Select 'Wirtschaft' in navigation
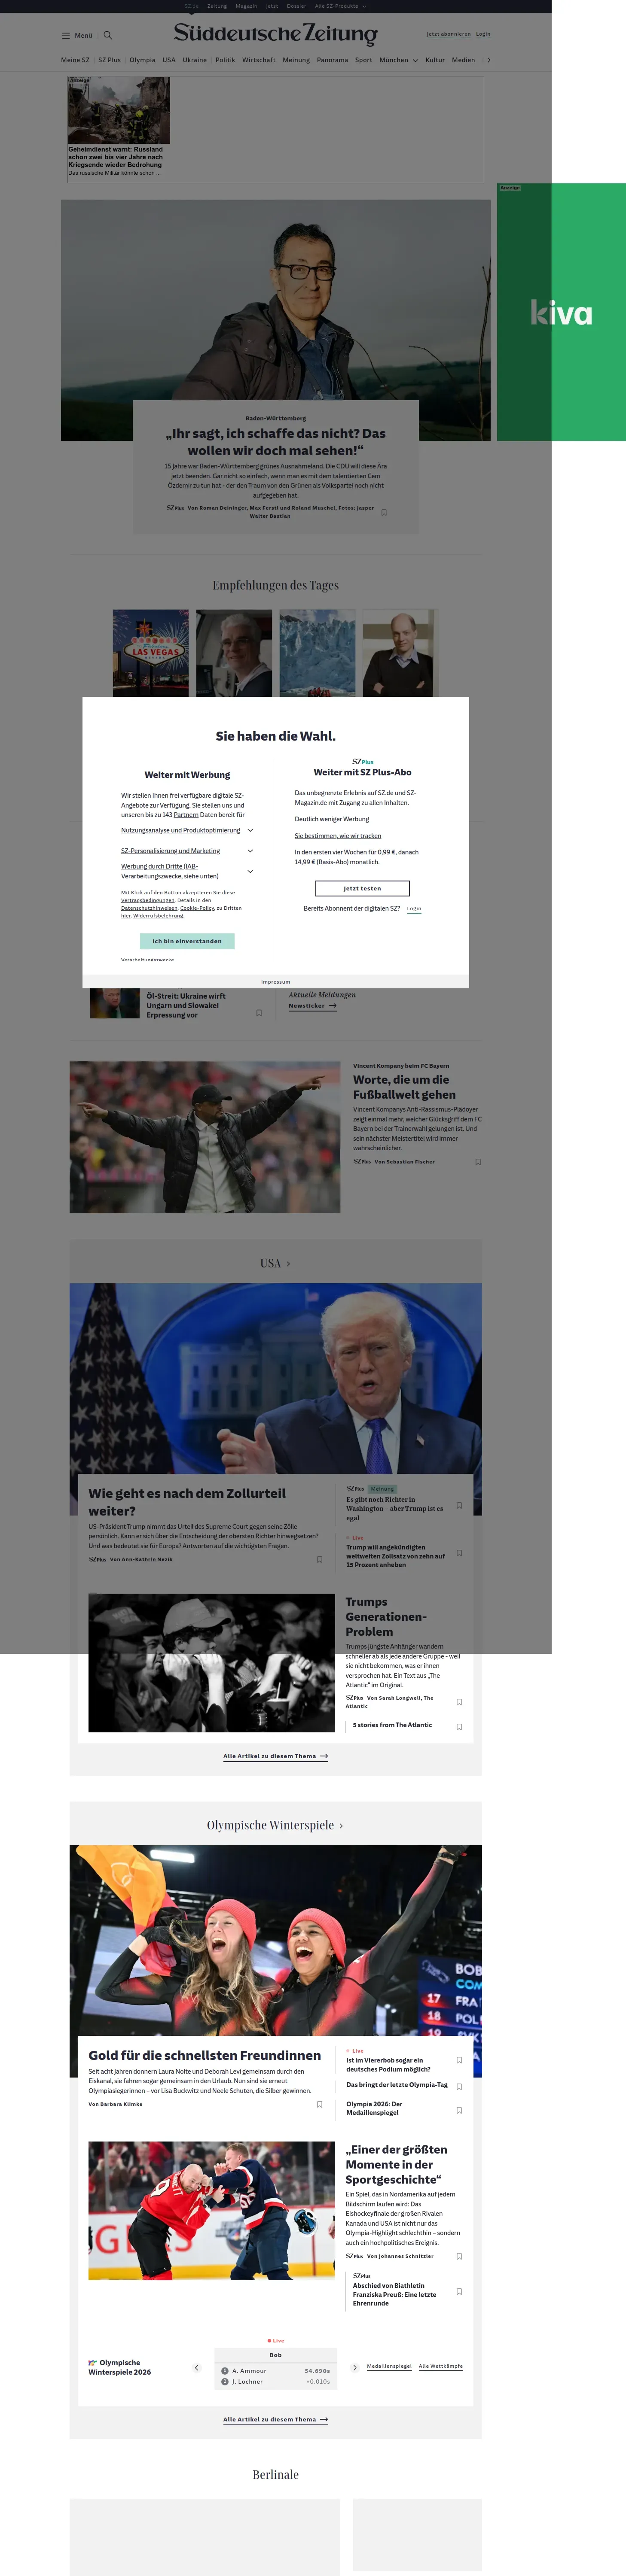The image size is (626, 2576). (259, 60)
